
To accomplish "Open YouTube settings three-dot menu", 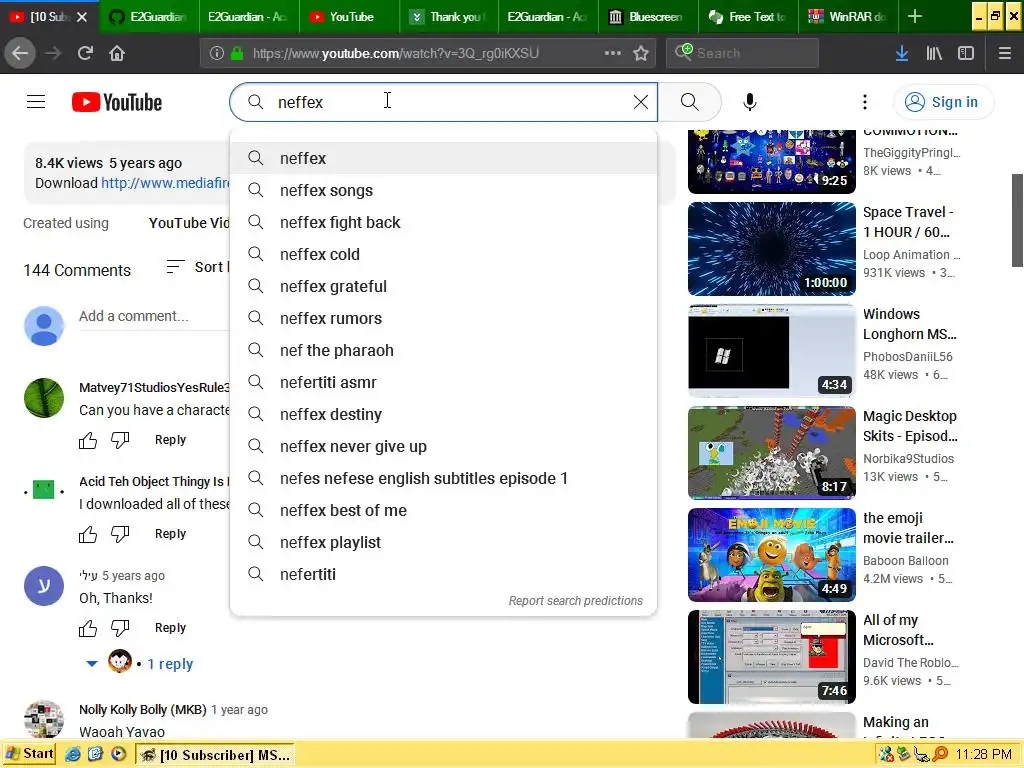I will [x=865, y=102].
